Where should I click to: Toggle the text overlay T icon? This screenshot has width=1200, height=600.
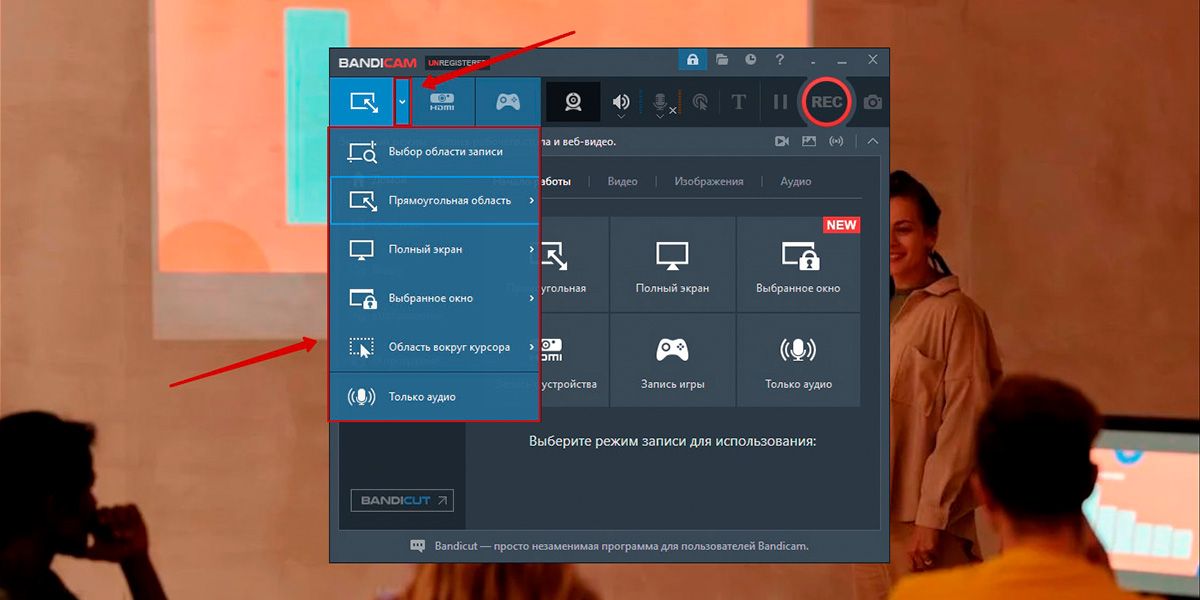(x=739, y=101)
